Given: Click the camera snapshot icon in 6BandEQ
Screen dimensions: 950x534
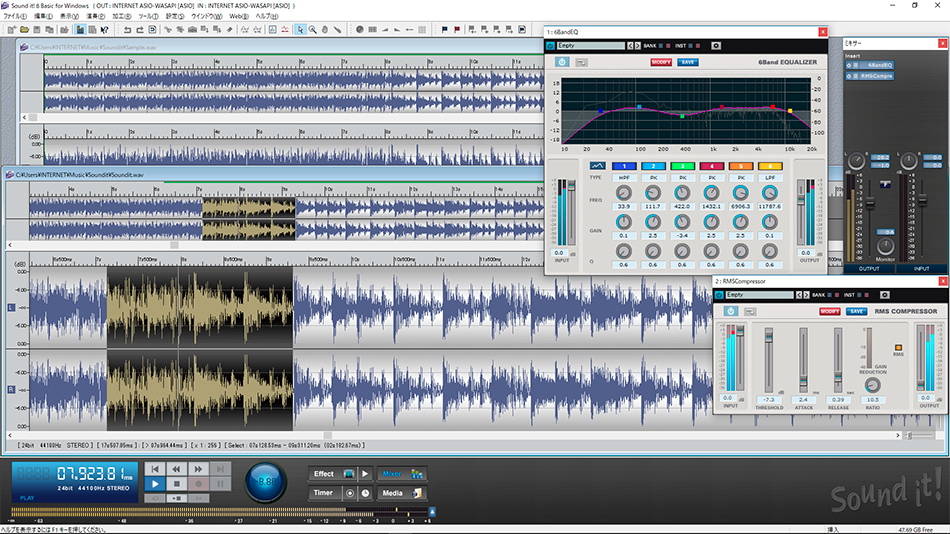Looking at the screenshot, I should [716, 45].
